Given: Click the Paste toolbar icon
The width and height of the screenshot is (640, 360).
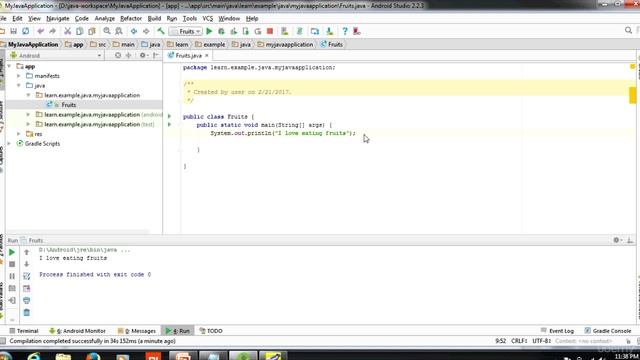Looking at the screenshot, I should [92, 31].
